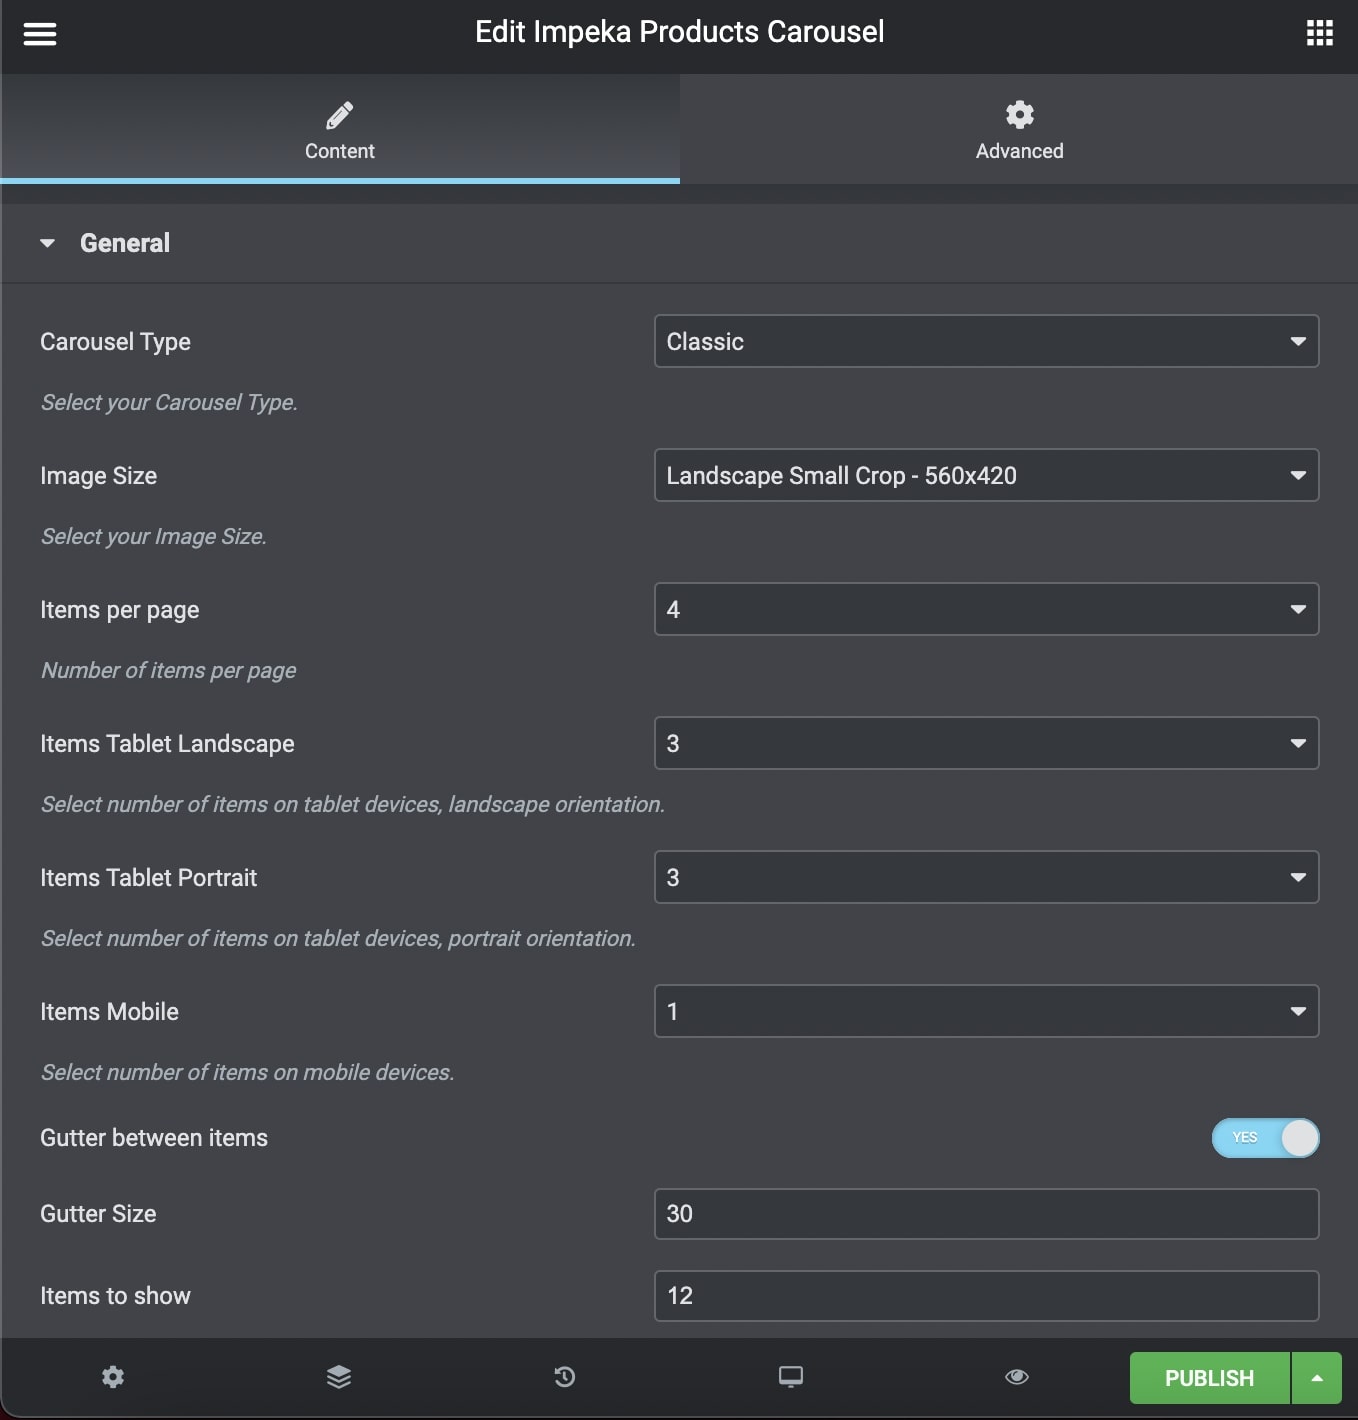Image resolution: width=1358 pixels, height=1420 pixels.
Task: Open the Items Mobile dropdown
Action: (986, 1012)
